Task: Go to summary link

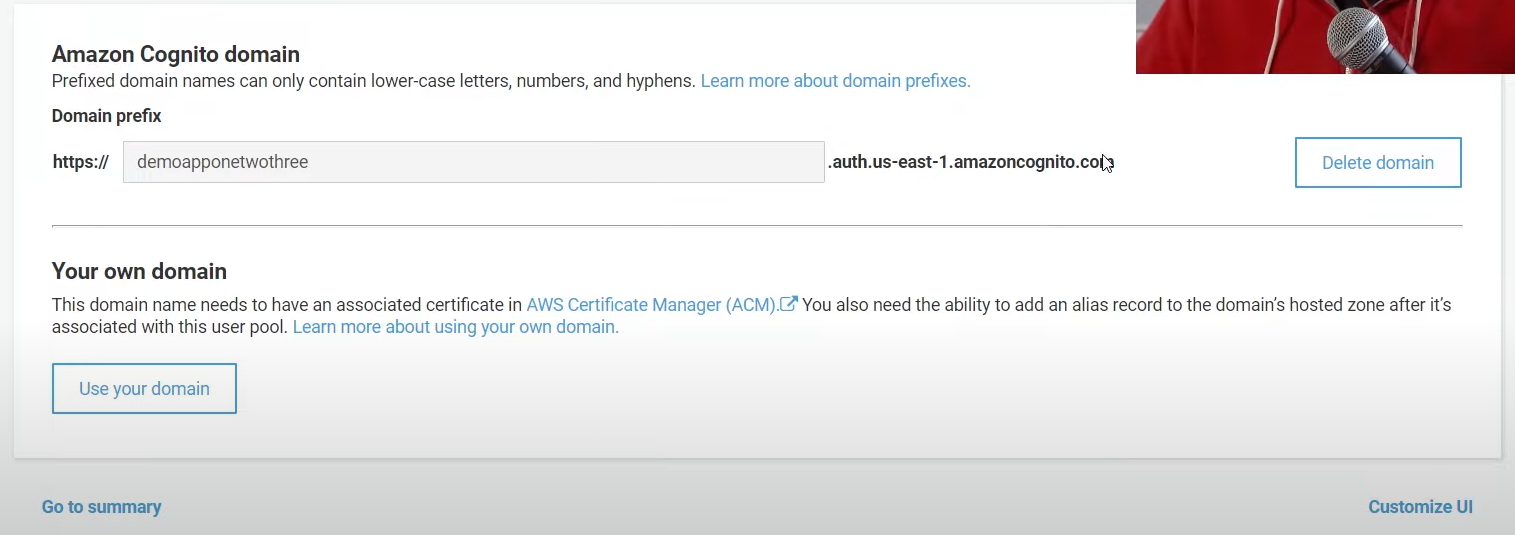Action: [101, 507]
